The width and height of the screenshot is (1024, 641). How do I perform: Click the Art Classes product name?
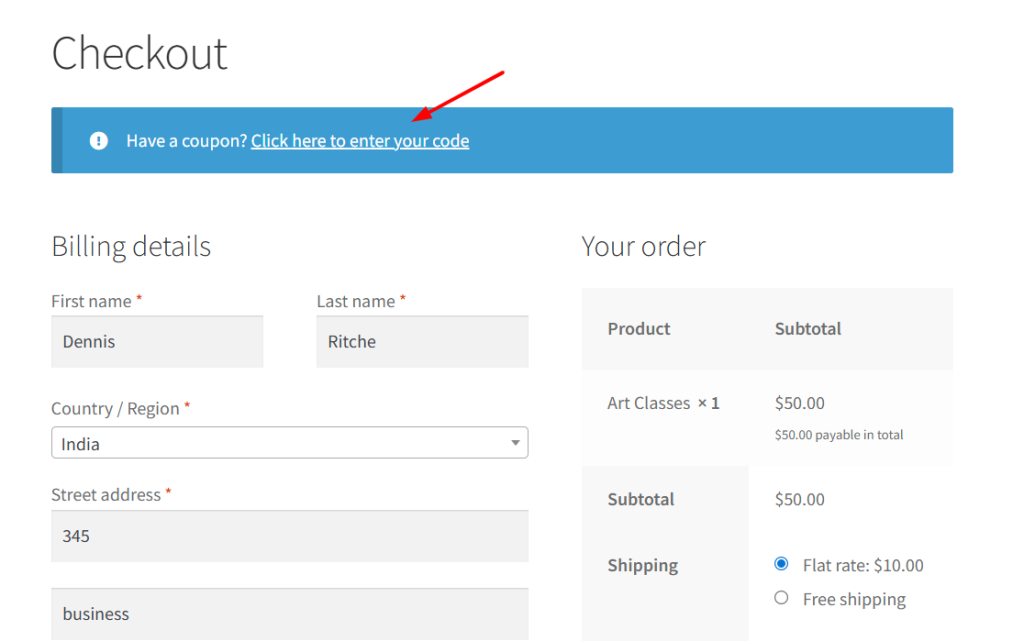(x=648, y=403)
